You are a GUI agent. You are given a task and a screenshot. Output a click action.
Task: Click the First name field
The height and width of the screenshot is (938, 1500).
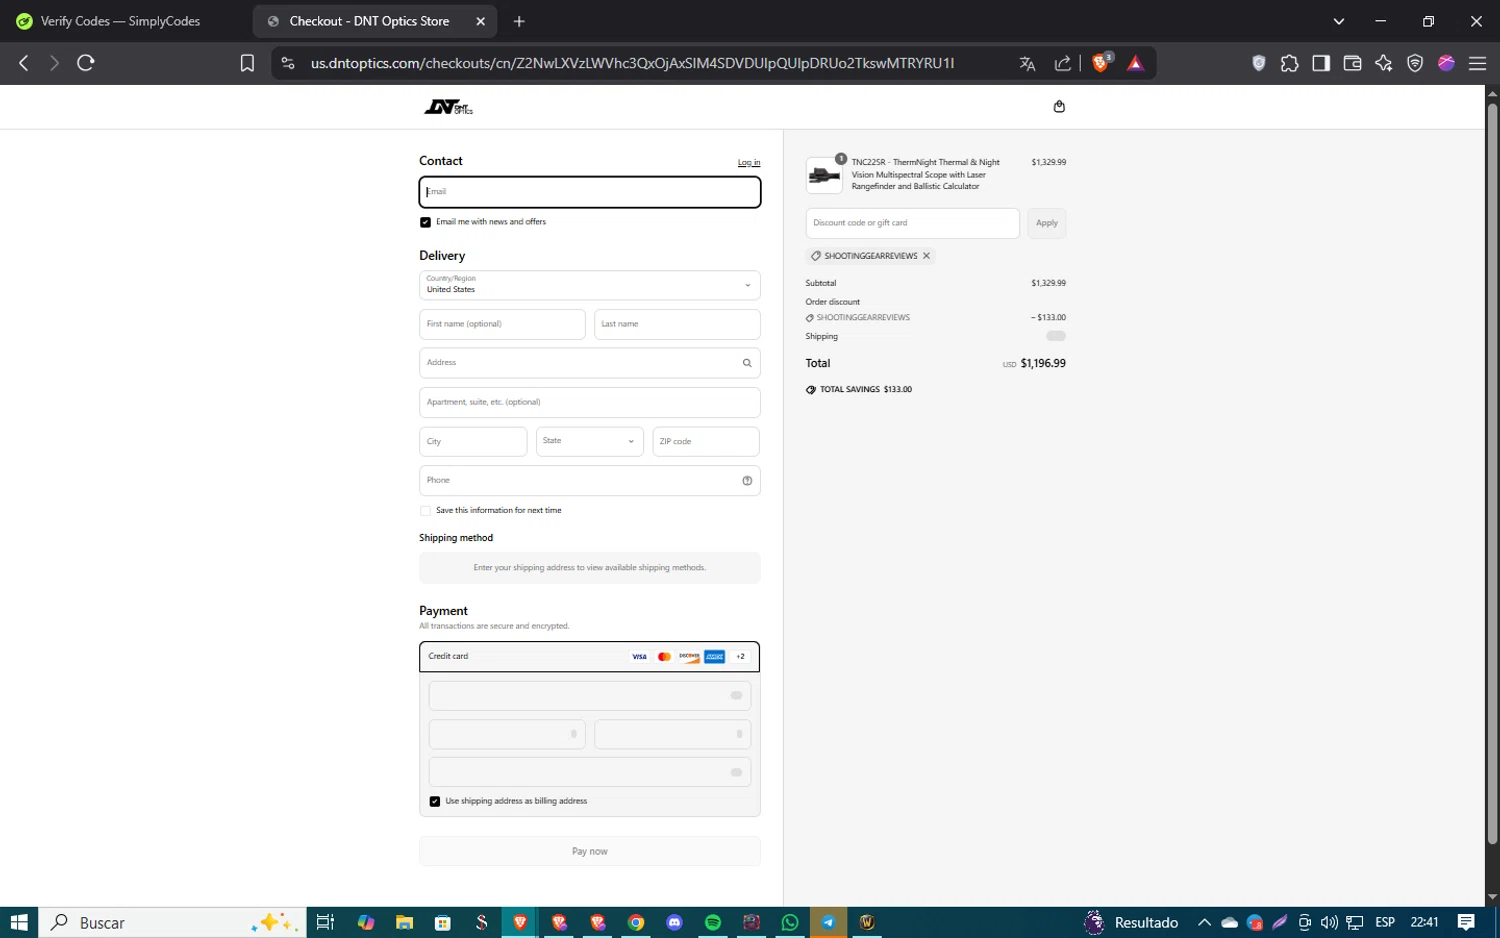pyautogui.click(x=502, y=324)
